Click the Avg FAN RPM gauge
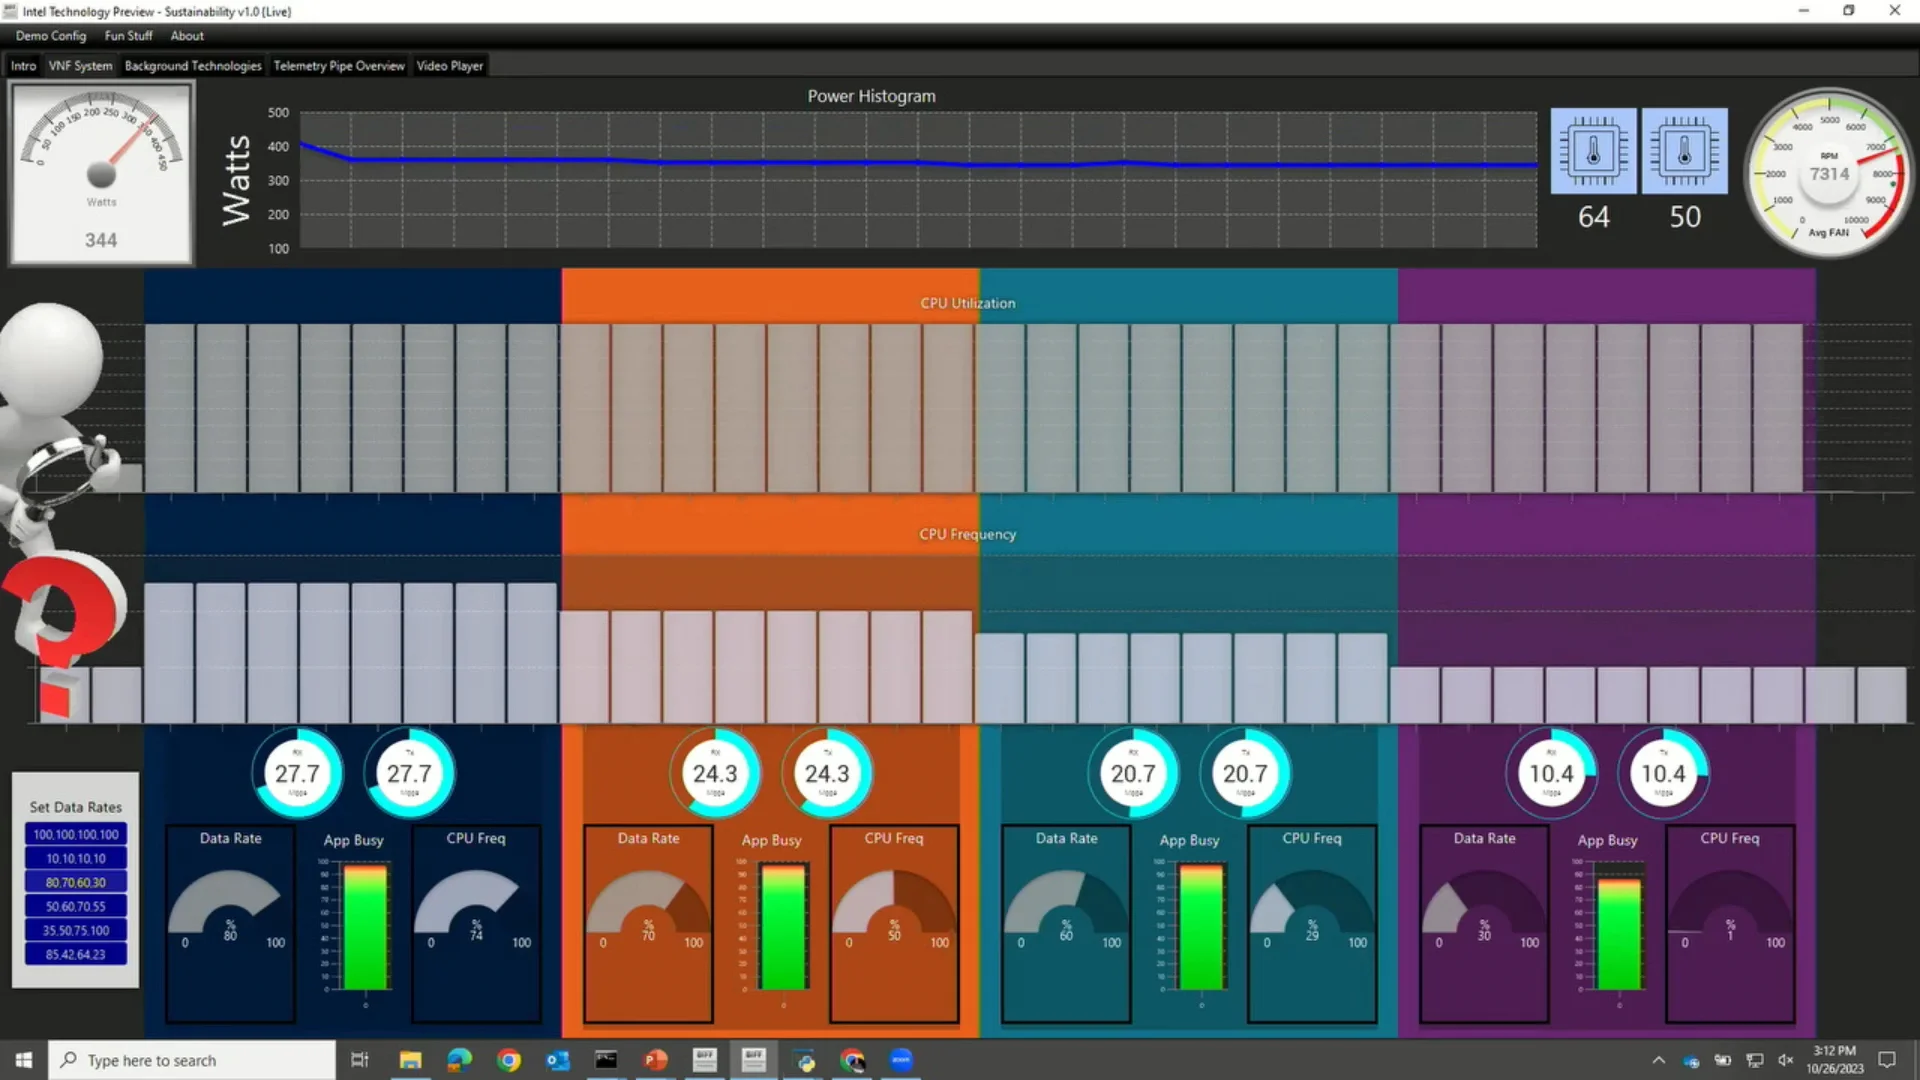This screenshot has width=1920, height=1080. [1828, 173]
